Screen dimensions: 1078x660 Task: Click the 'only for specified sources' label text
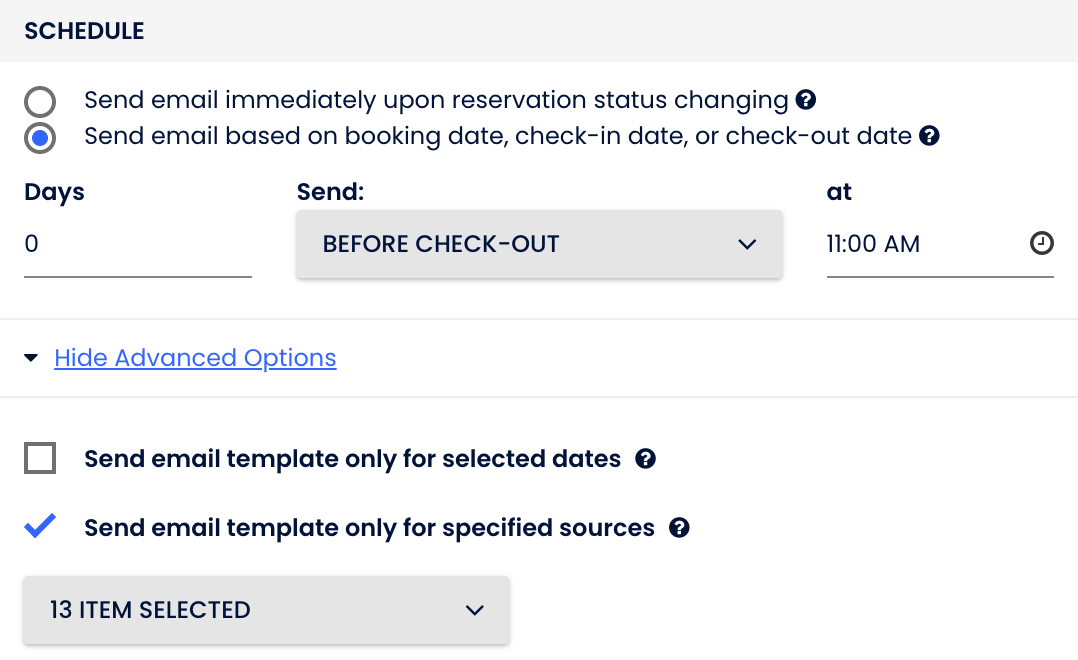[x=369, y=528]
